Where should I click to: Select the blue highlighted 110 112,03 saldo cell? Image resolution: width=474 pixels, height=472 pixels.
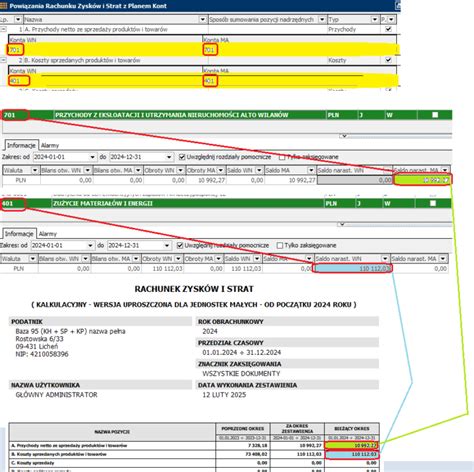353,268
